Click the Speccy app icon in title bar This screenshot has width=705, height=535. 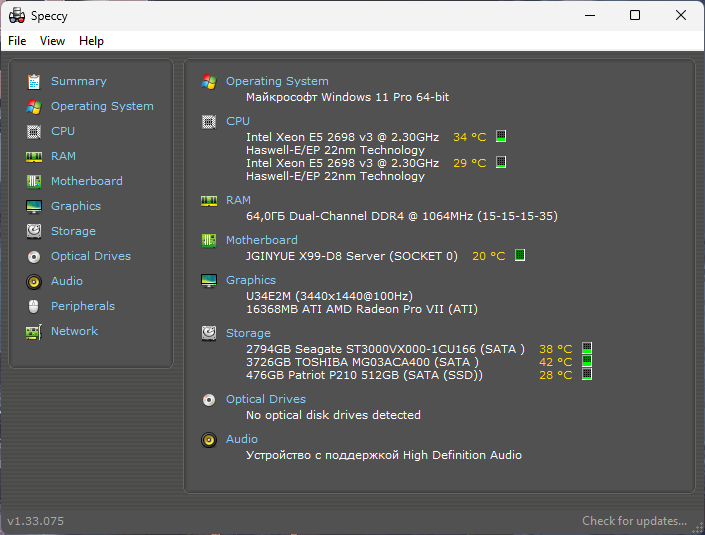tap(17, 16)
